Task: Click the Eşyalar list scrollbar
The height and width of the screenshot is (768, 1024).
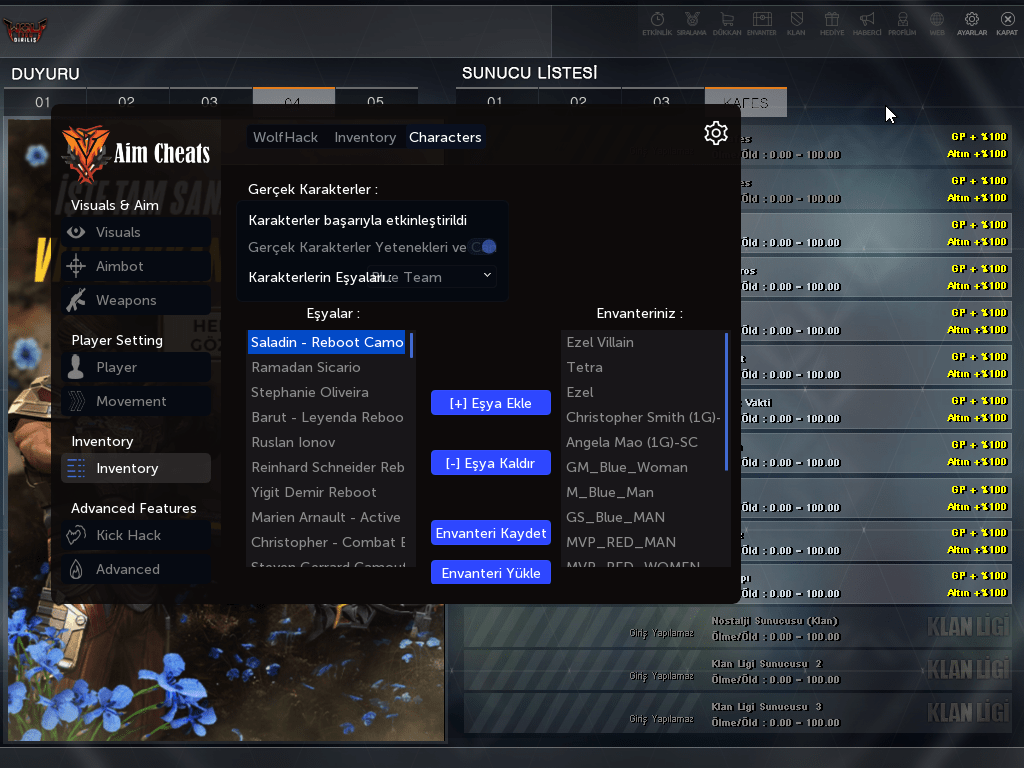Action: 411,345
